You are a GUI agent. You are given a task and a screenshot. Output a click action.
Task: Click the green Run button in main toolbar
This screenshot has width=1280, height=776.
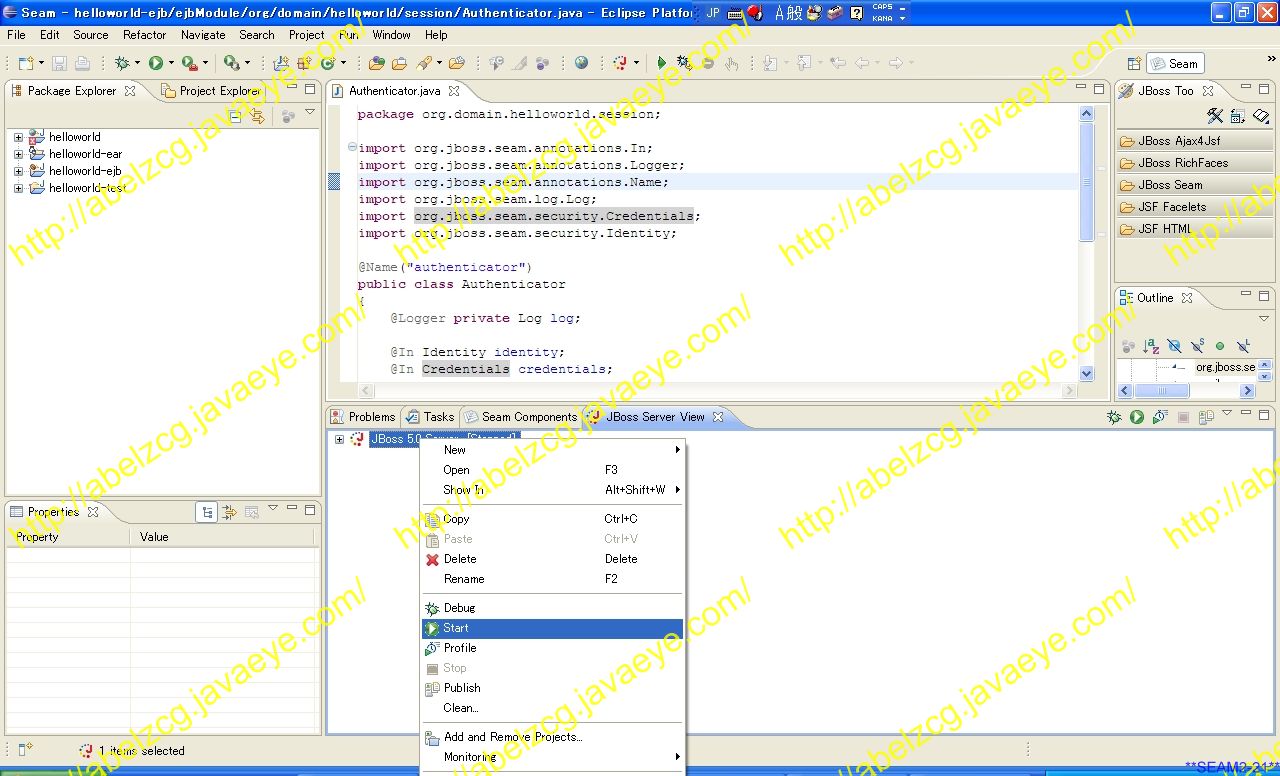pyautogui.click(x=156, y=63)
